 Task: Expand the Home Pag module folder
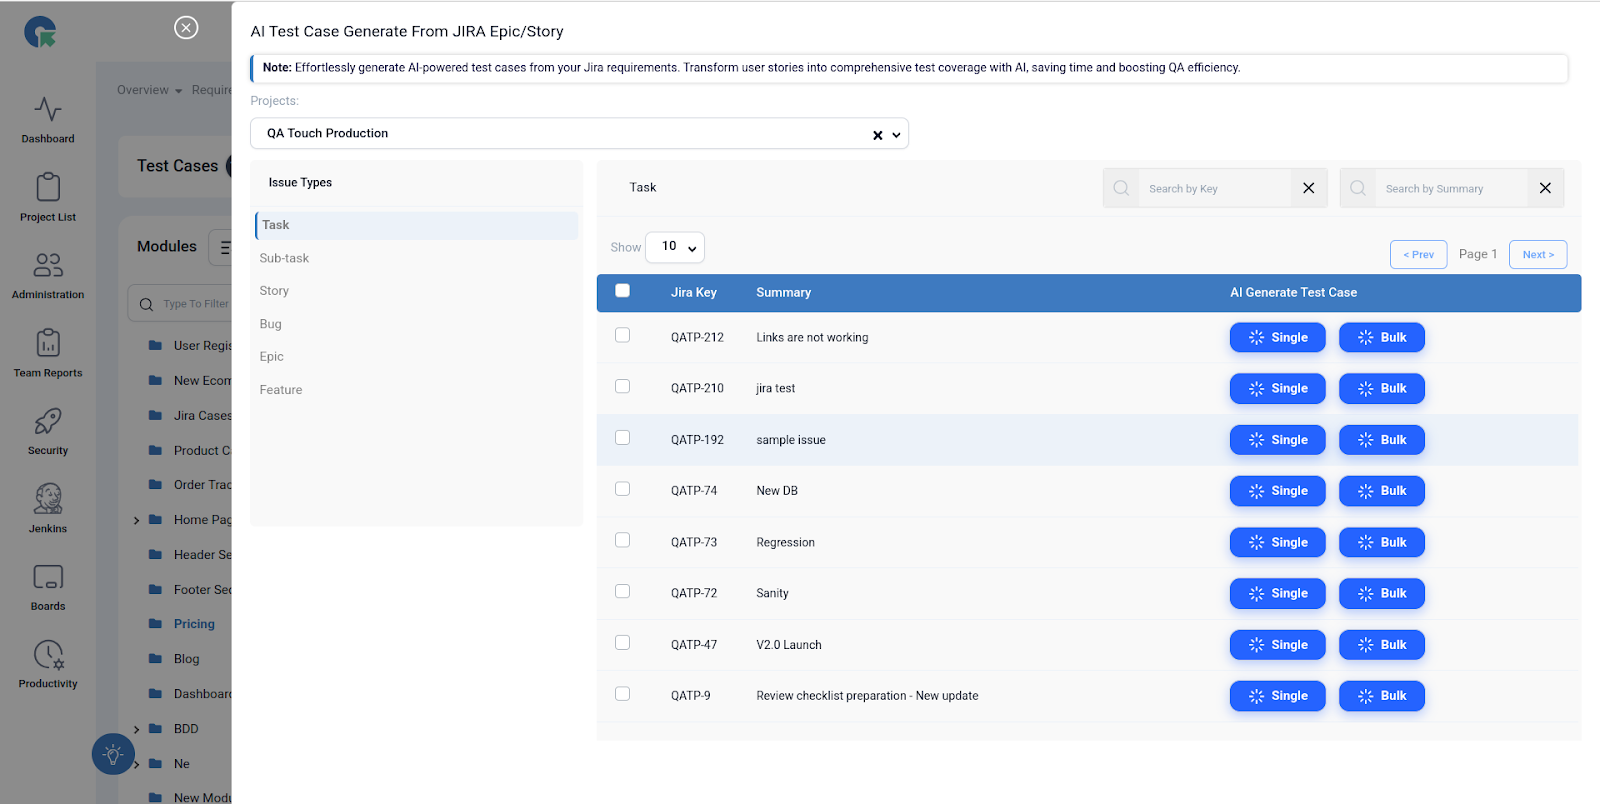(137, 520)
